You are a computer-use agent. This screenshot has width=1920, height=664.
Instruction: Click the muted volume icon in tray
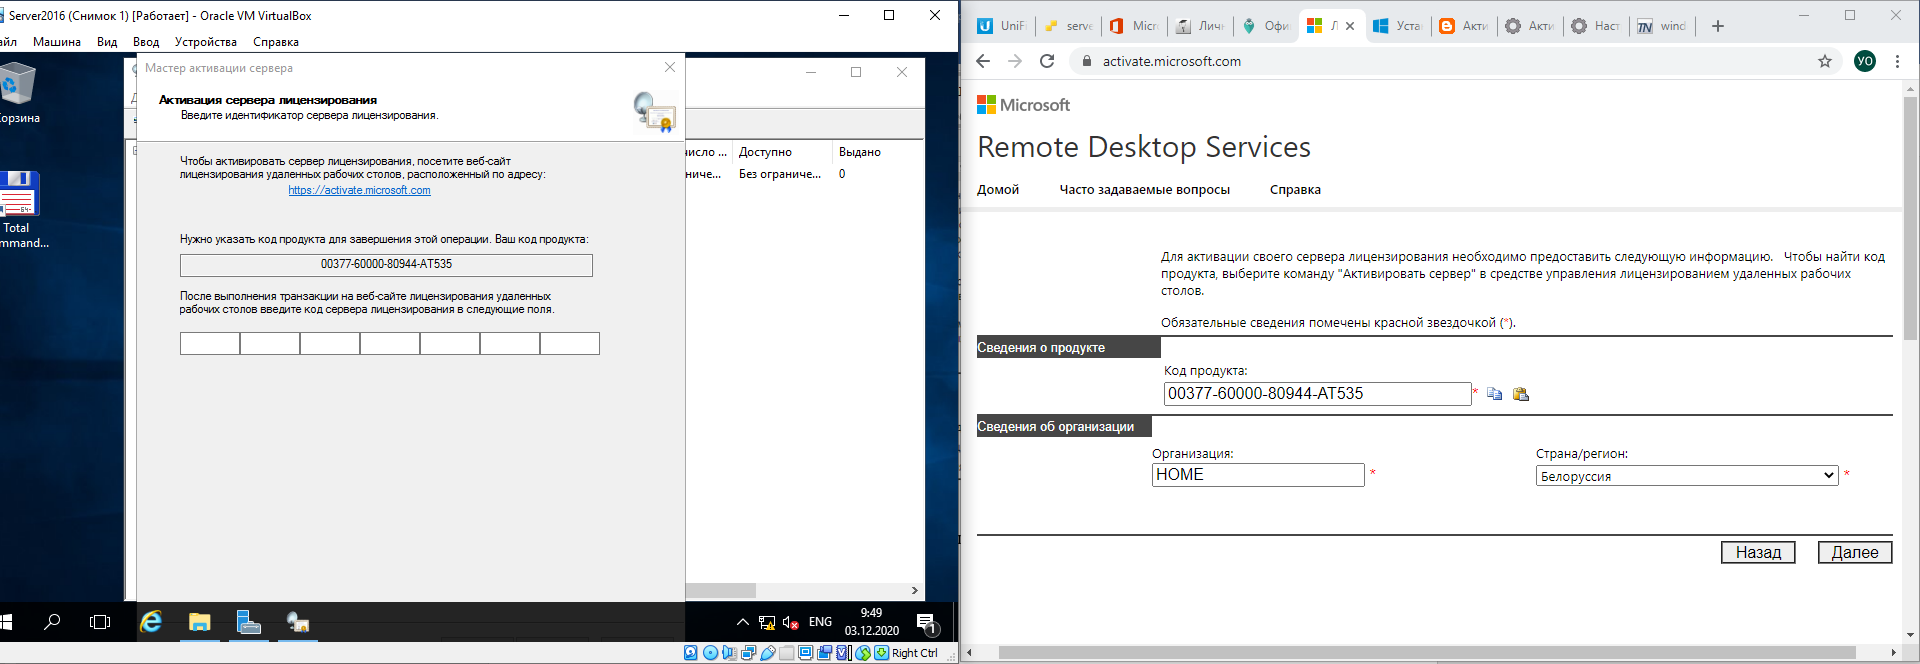[790, 622]
